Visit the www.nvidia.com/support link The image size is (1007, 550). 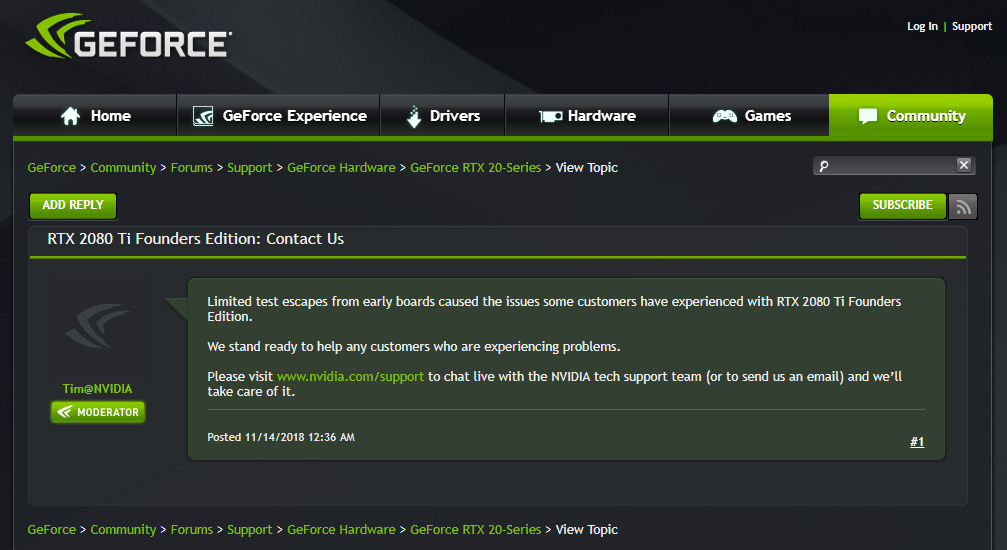tap(350, 377)
